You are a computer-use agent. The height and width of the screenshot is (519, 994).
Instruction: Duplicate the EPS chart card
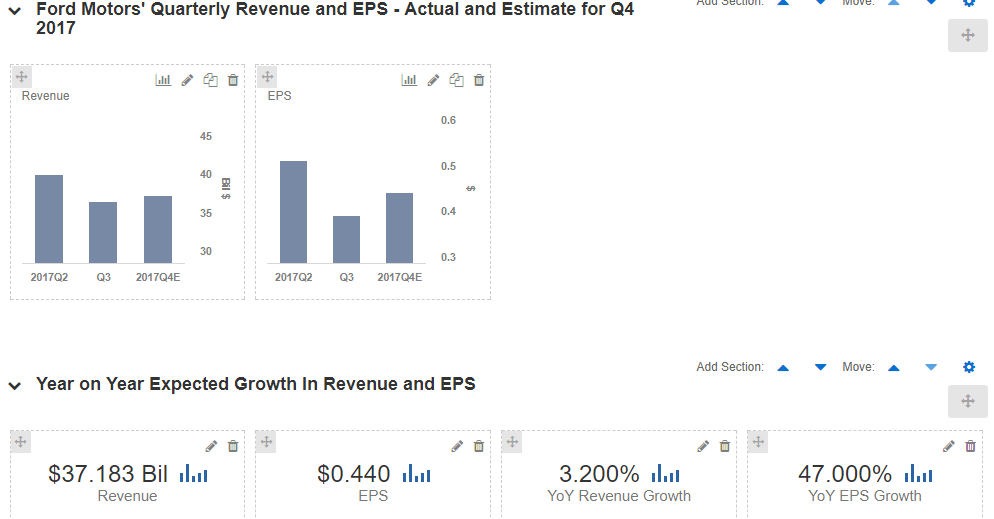pos(456,80)
